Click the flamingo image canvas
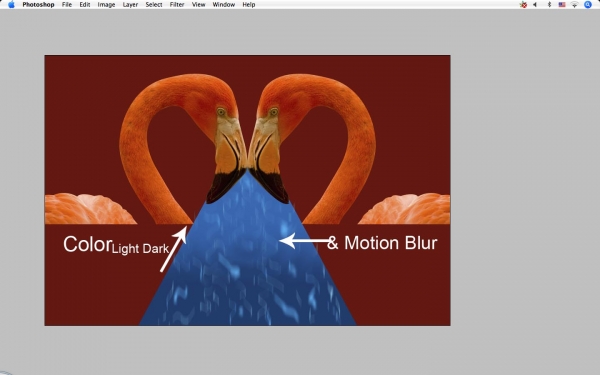The image size is (600, 375). pyautogui.click(x=247, y=191)
